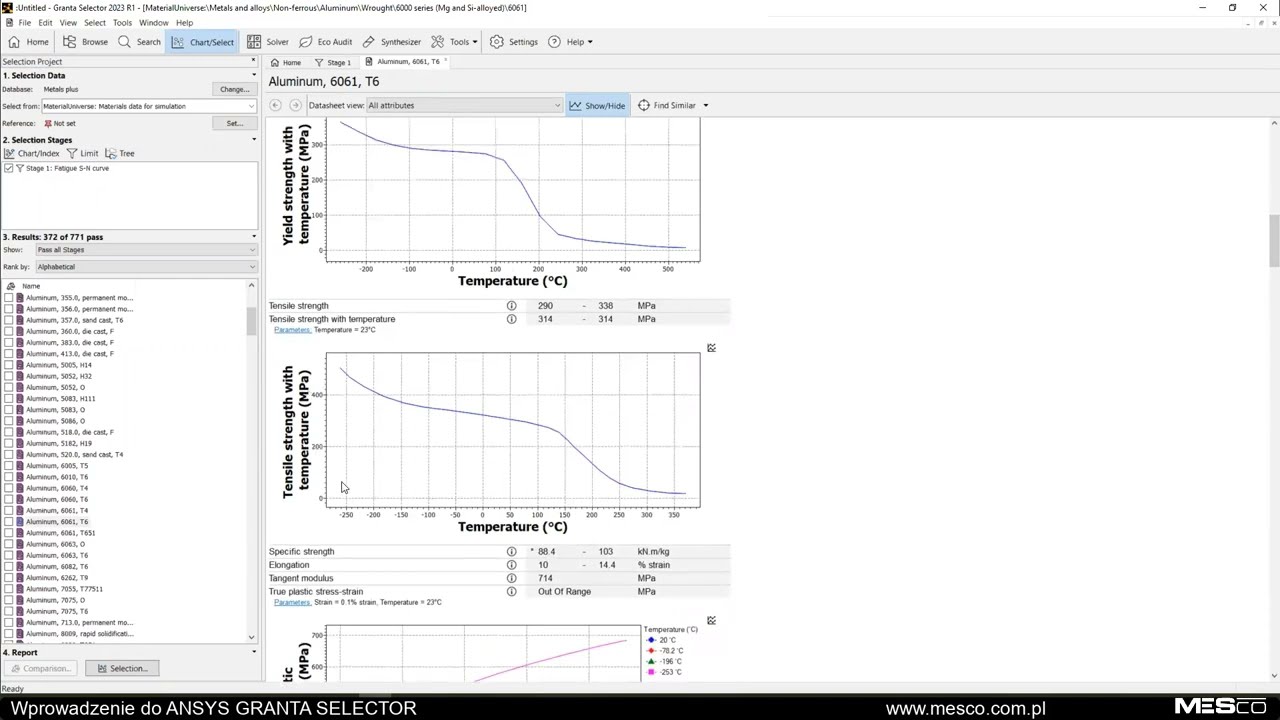Click the Comparison... report button
1280x720 pixels.
pyautogui.click(x=39, y=669)
